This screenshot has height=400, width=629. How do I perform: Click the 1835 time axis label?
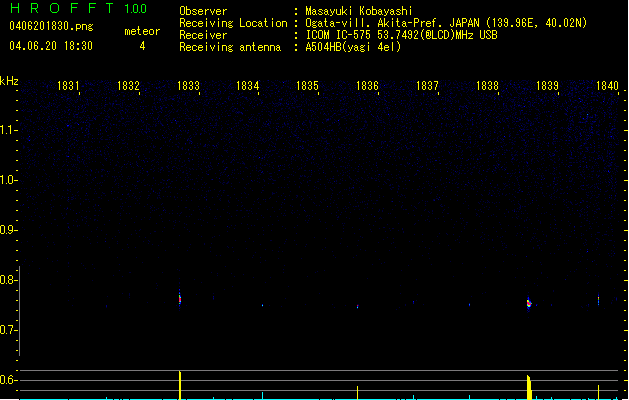(x=307, y=86)
